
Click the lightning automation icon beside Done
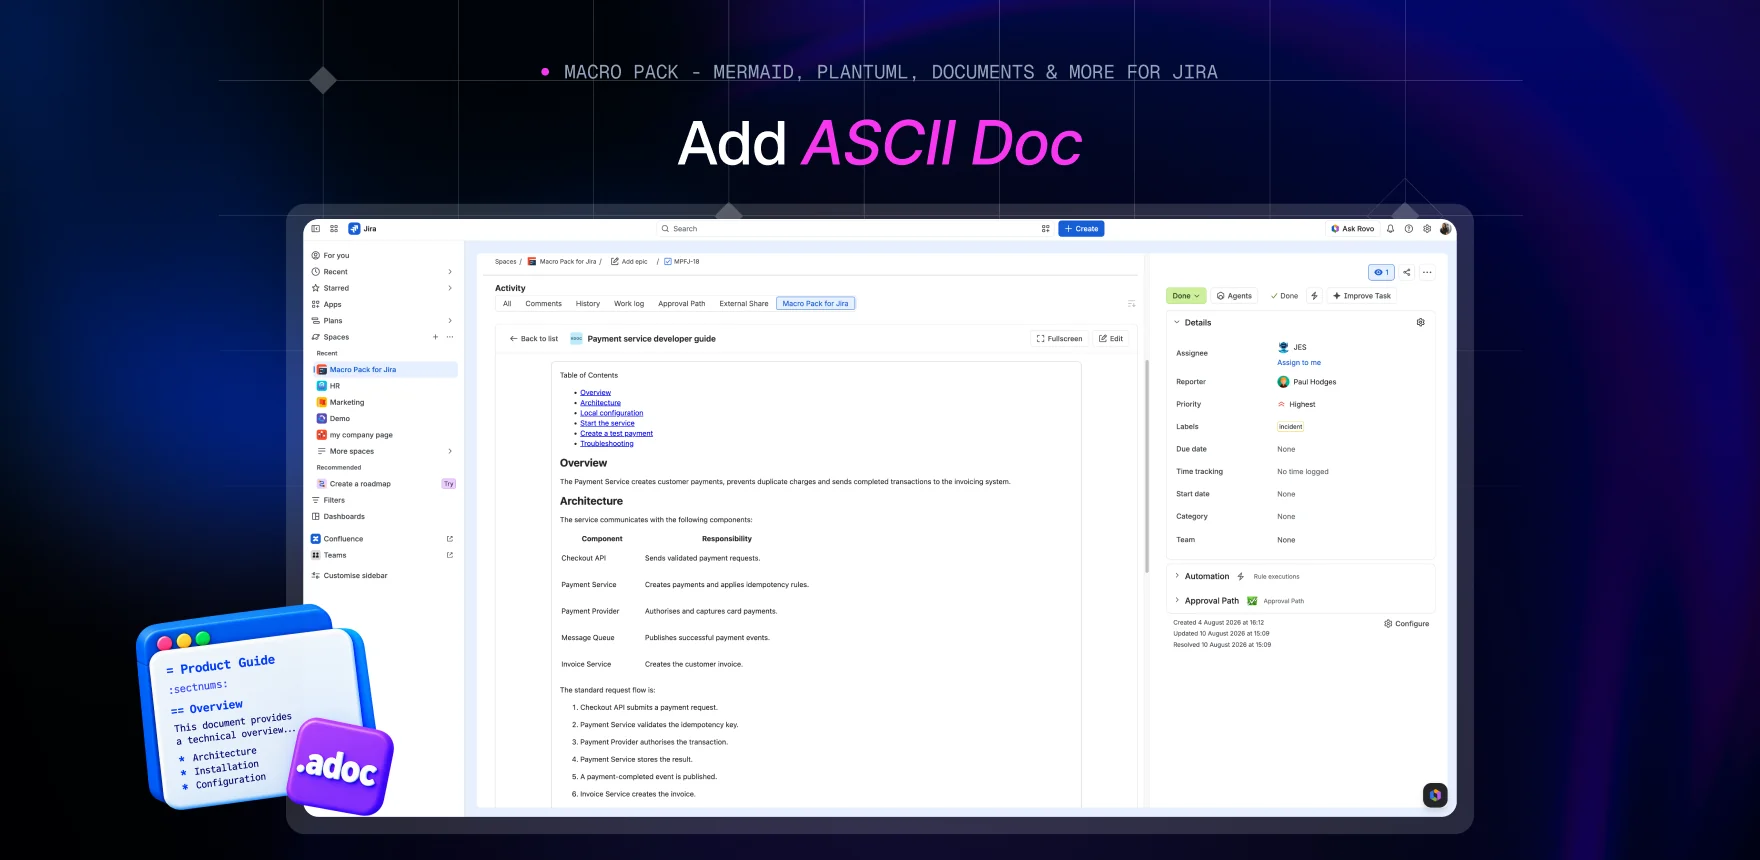point(1314,296)
